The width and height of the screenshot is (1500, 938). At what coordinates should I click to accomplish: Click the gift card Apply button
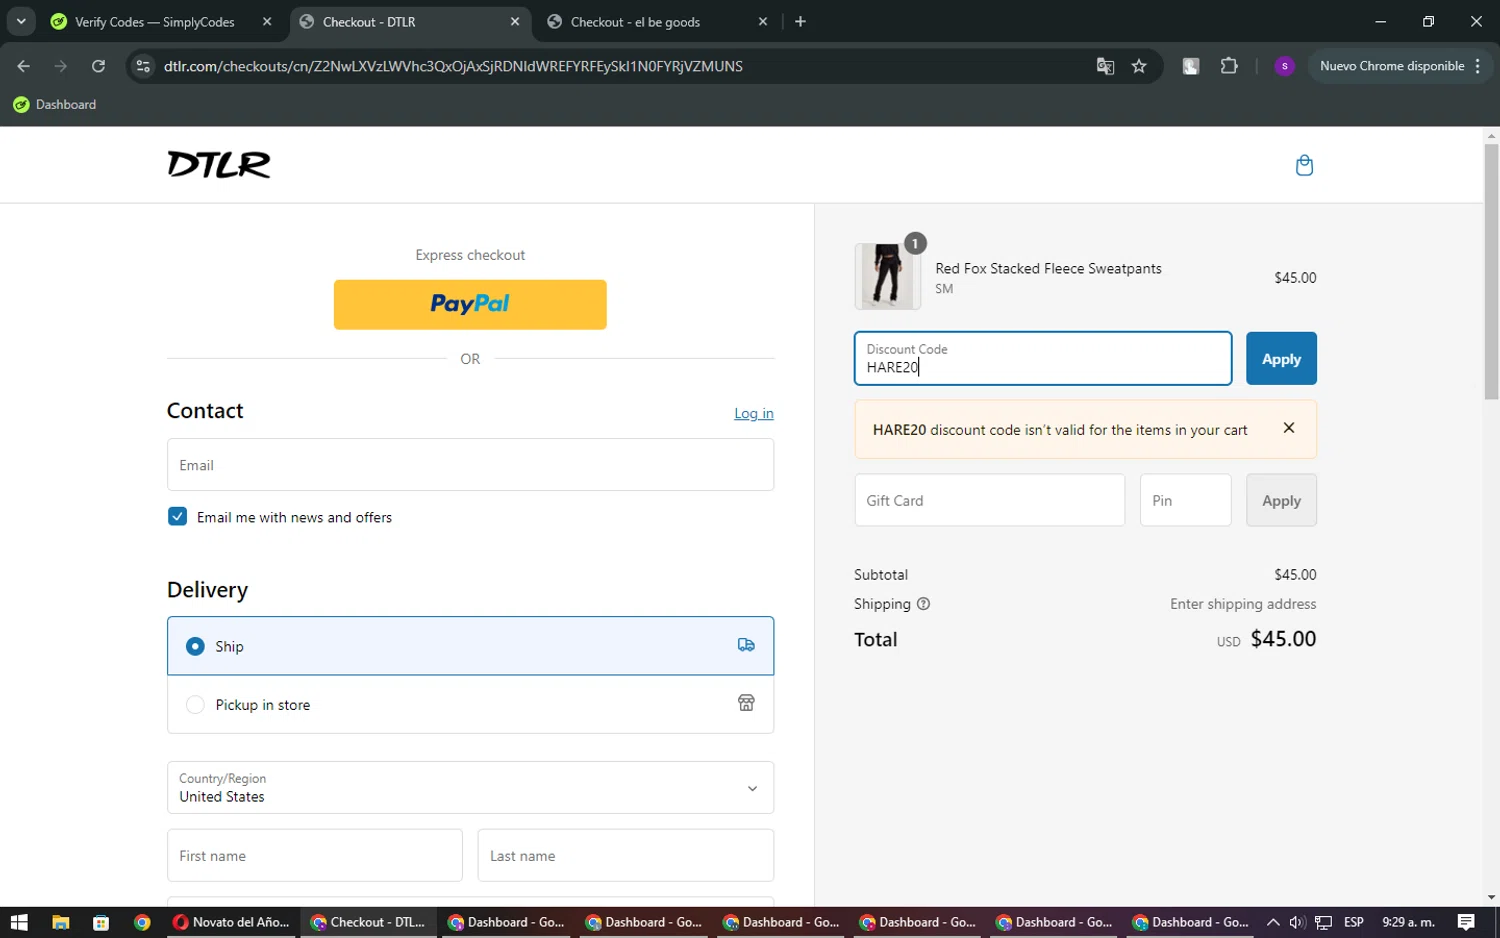[x=1281, y=500]
